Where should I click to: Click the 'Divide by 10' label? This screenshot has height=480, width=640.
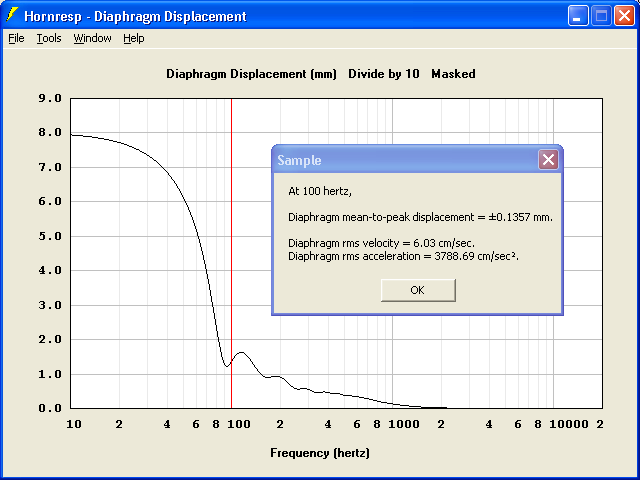point(384,74)
